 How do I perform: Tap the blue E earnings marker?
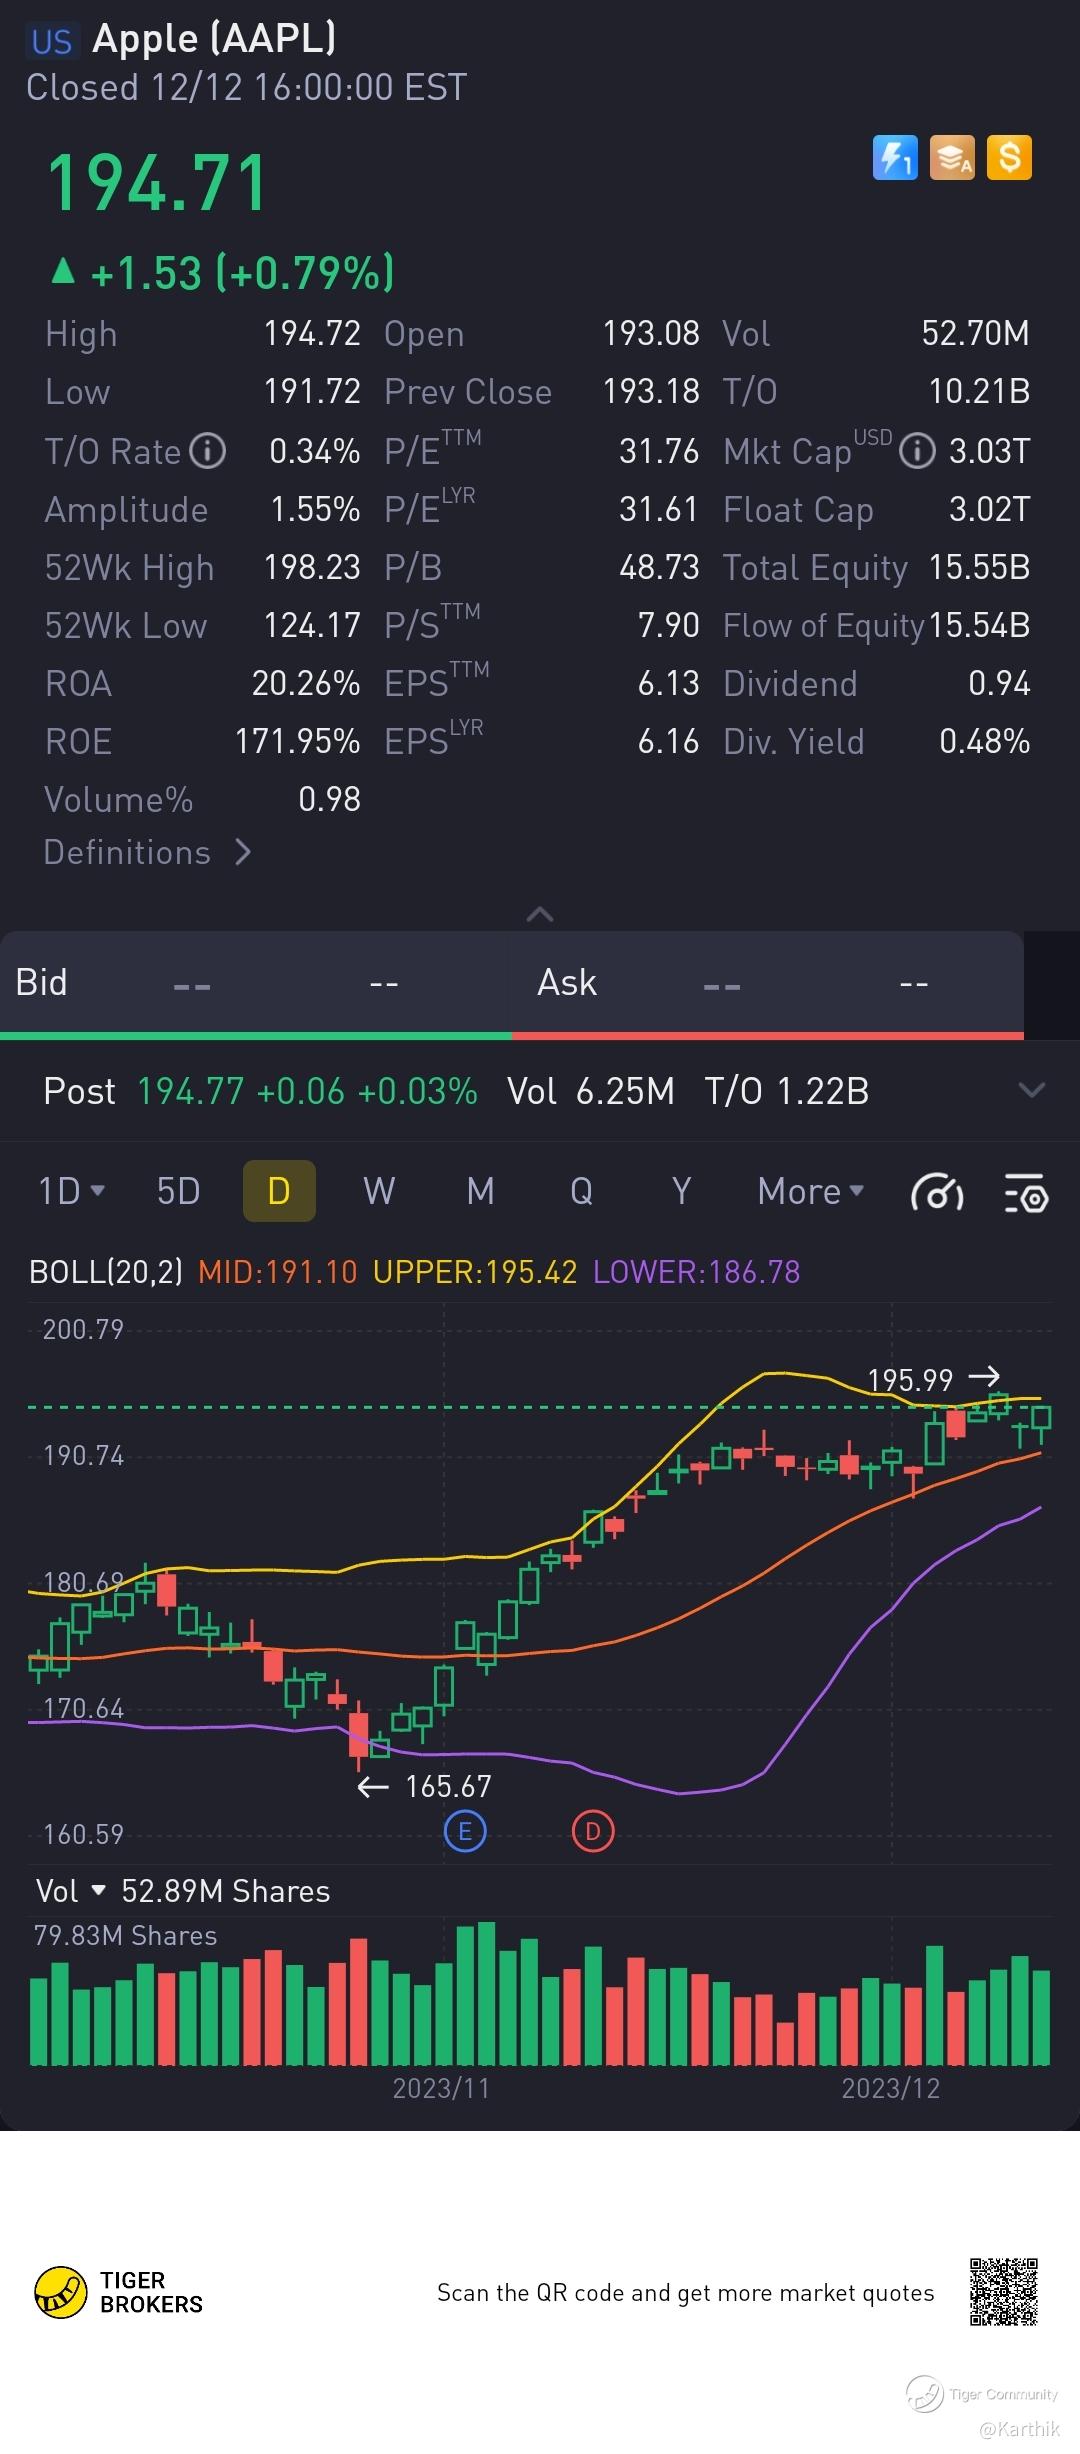coord(464,1831)
